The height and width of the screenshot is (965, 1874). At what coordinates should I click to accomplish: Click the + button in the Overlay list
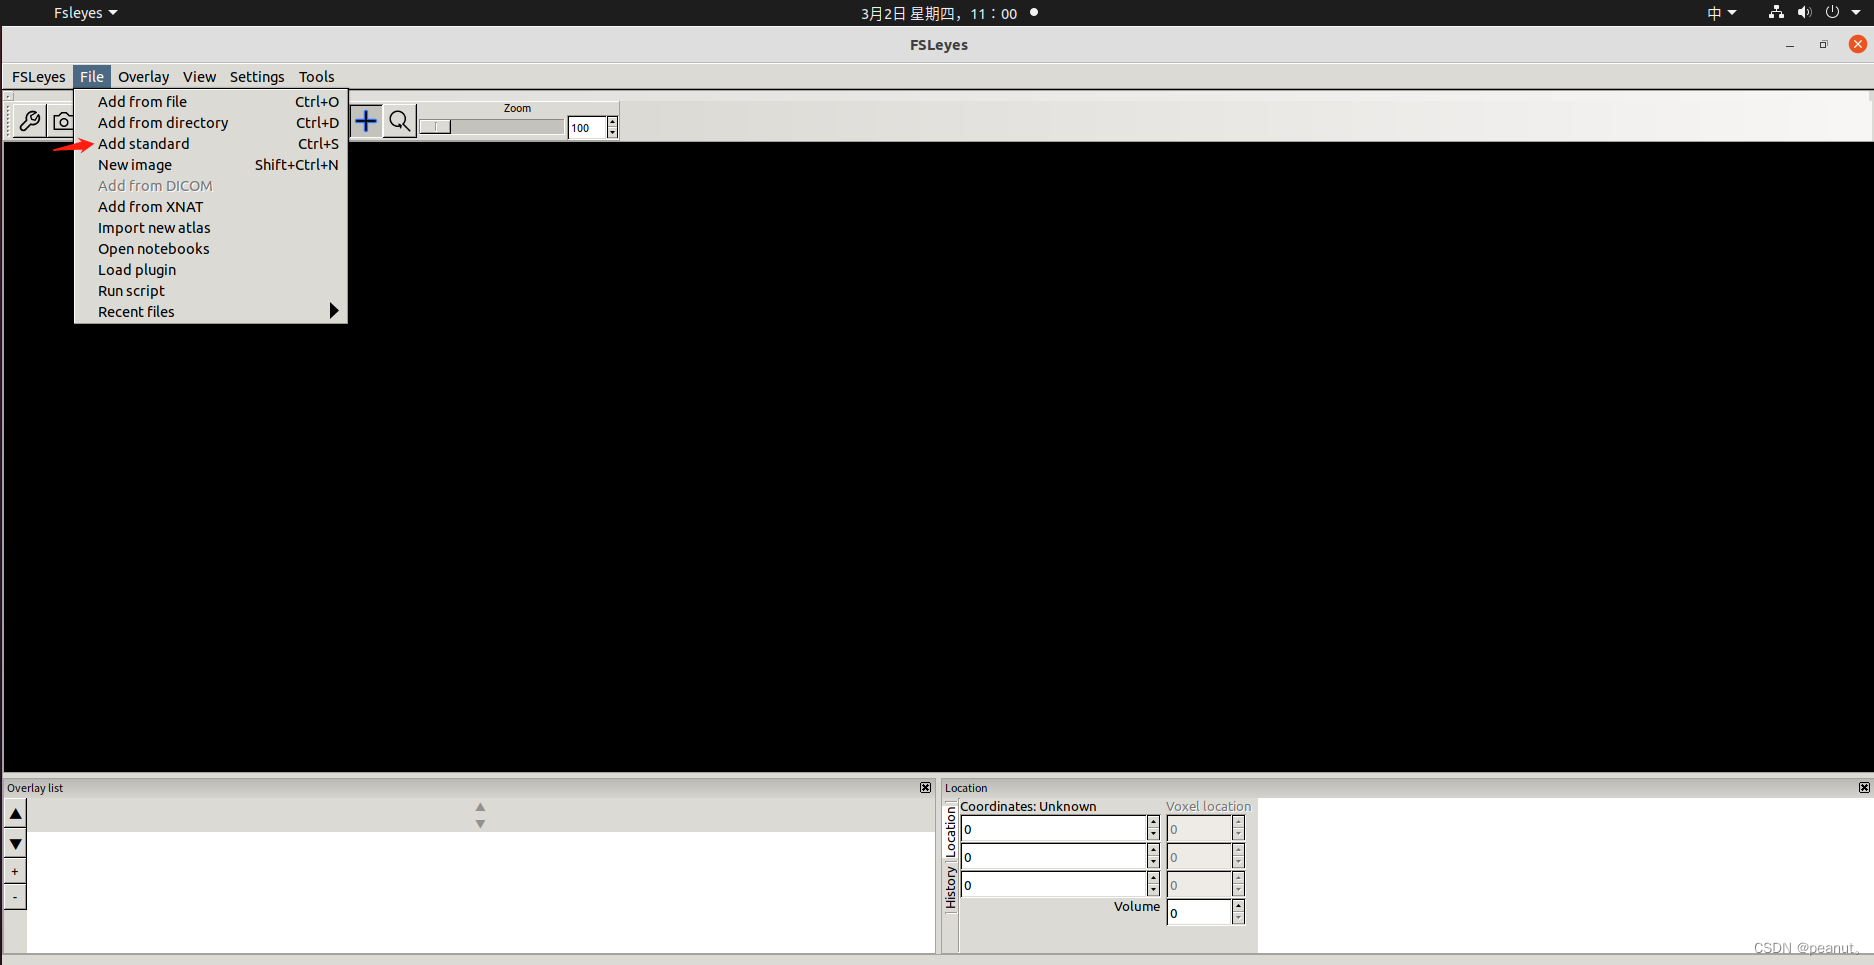15,871
